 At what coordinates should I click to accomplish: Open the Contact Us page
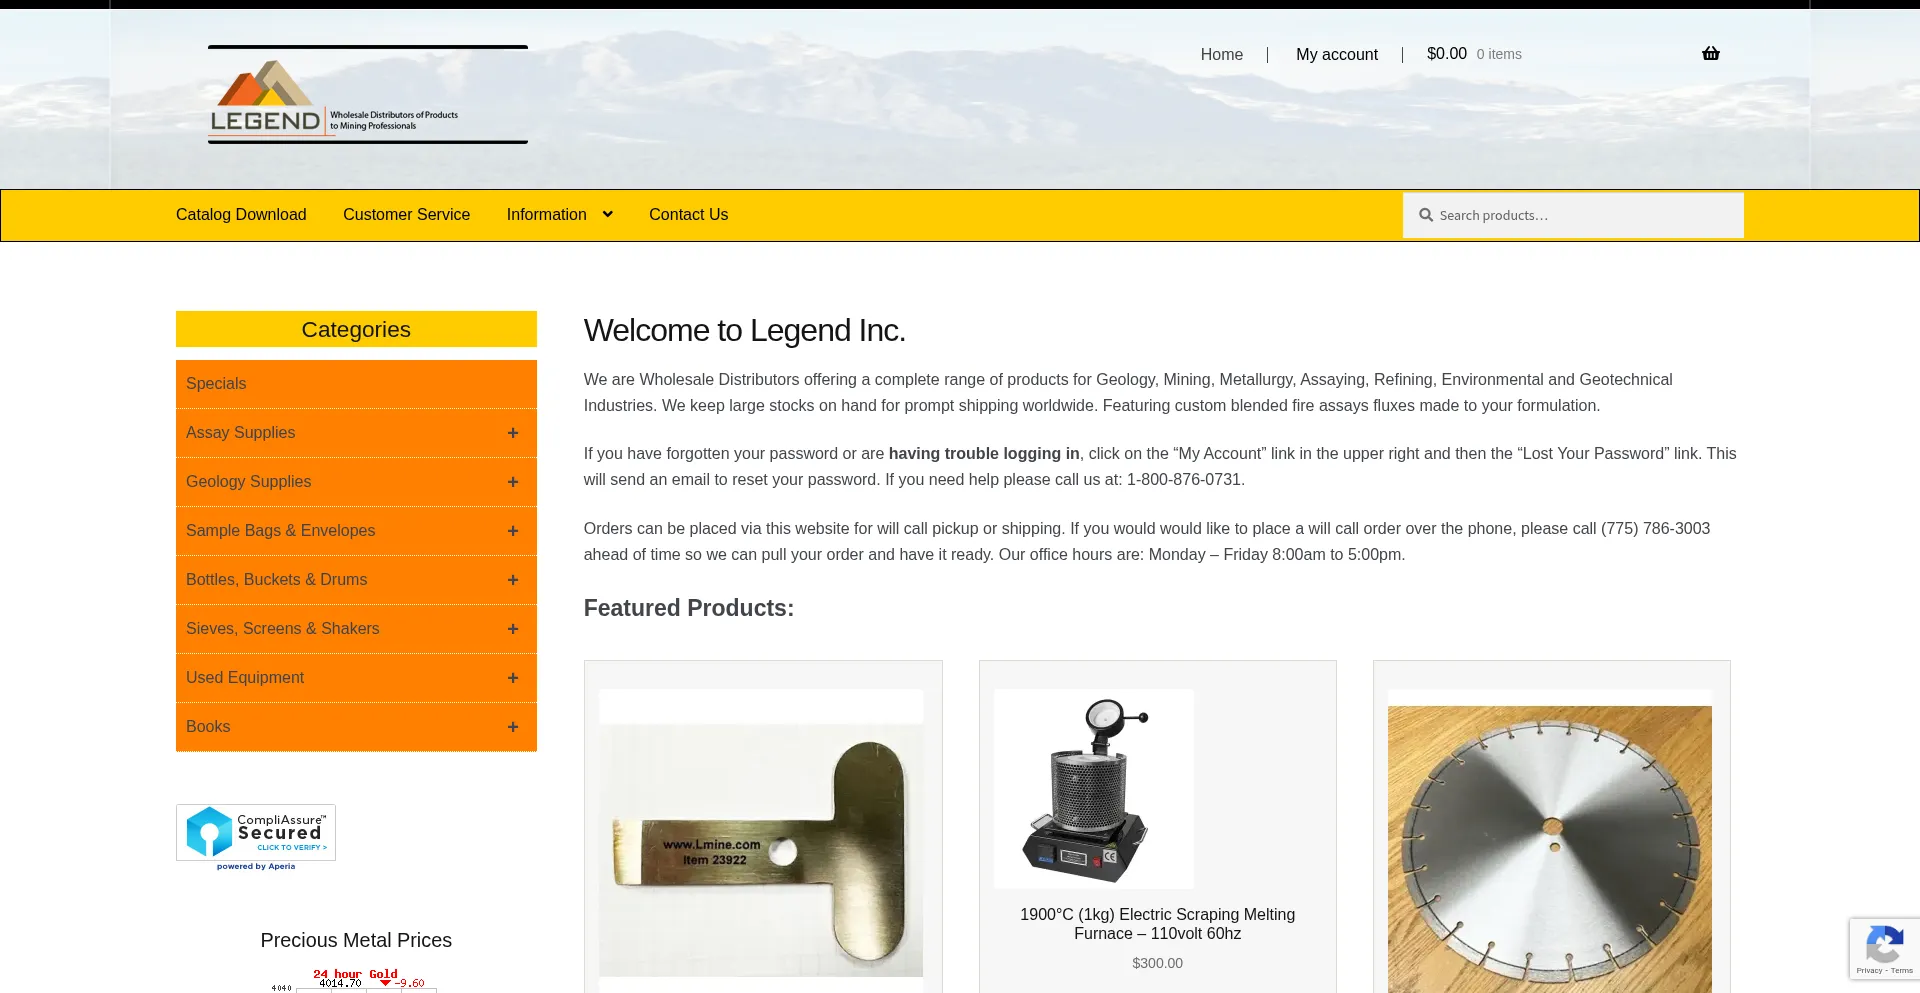click(x=688, y=214)
